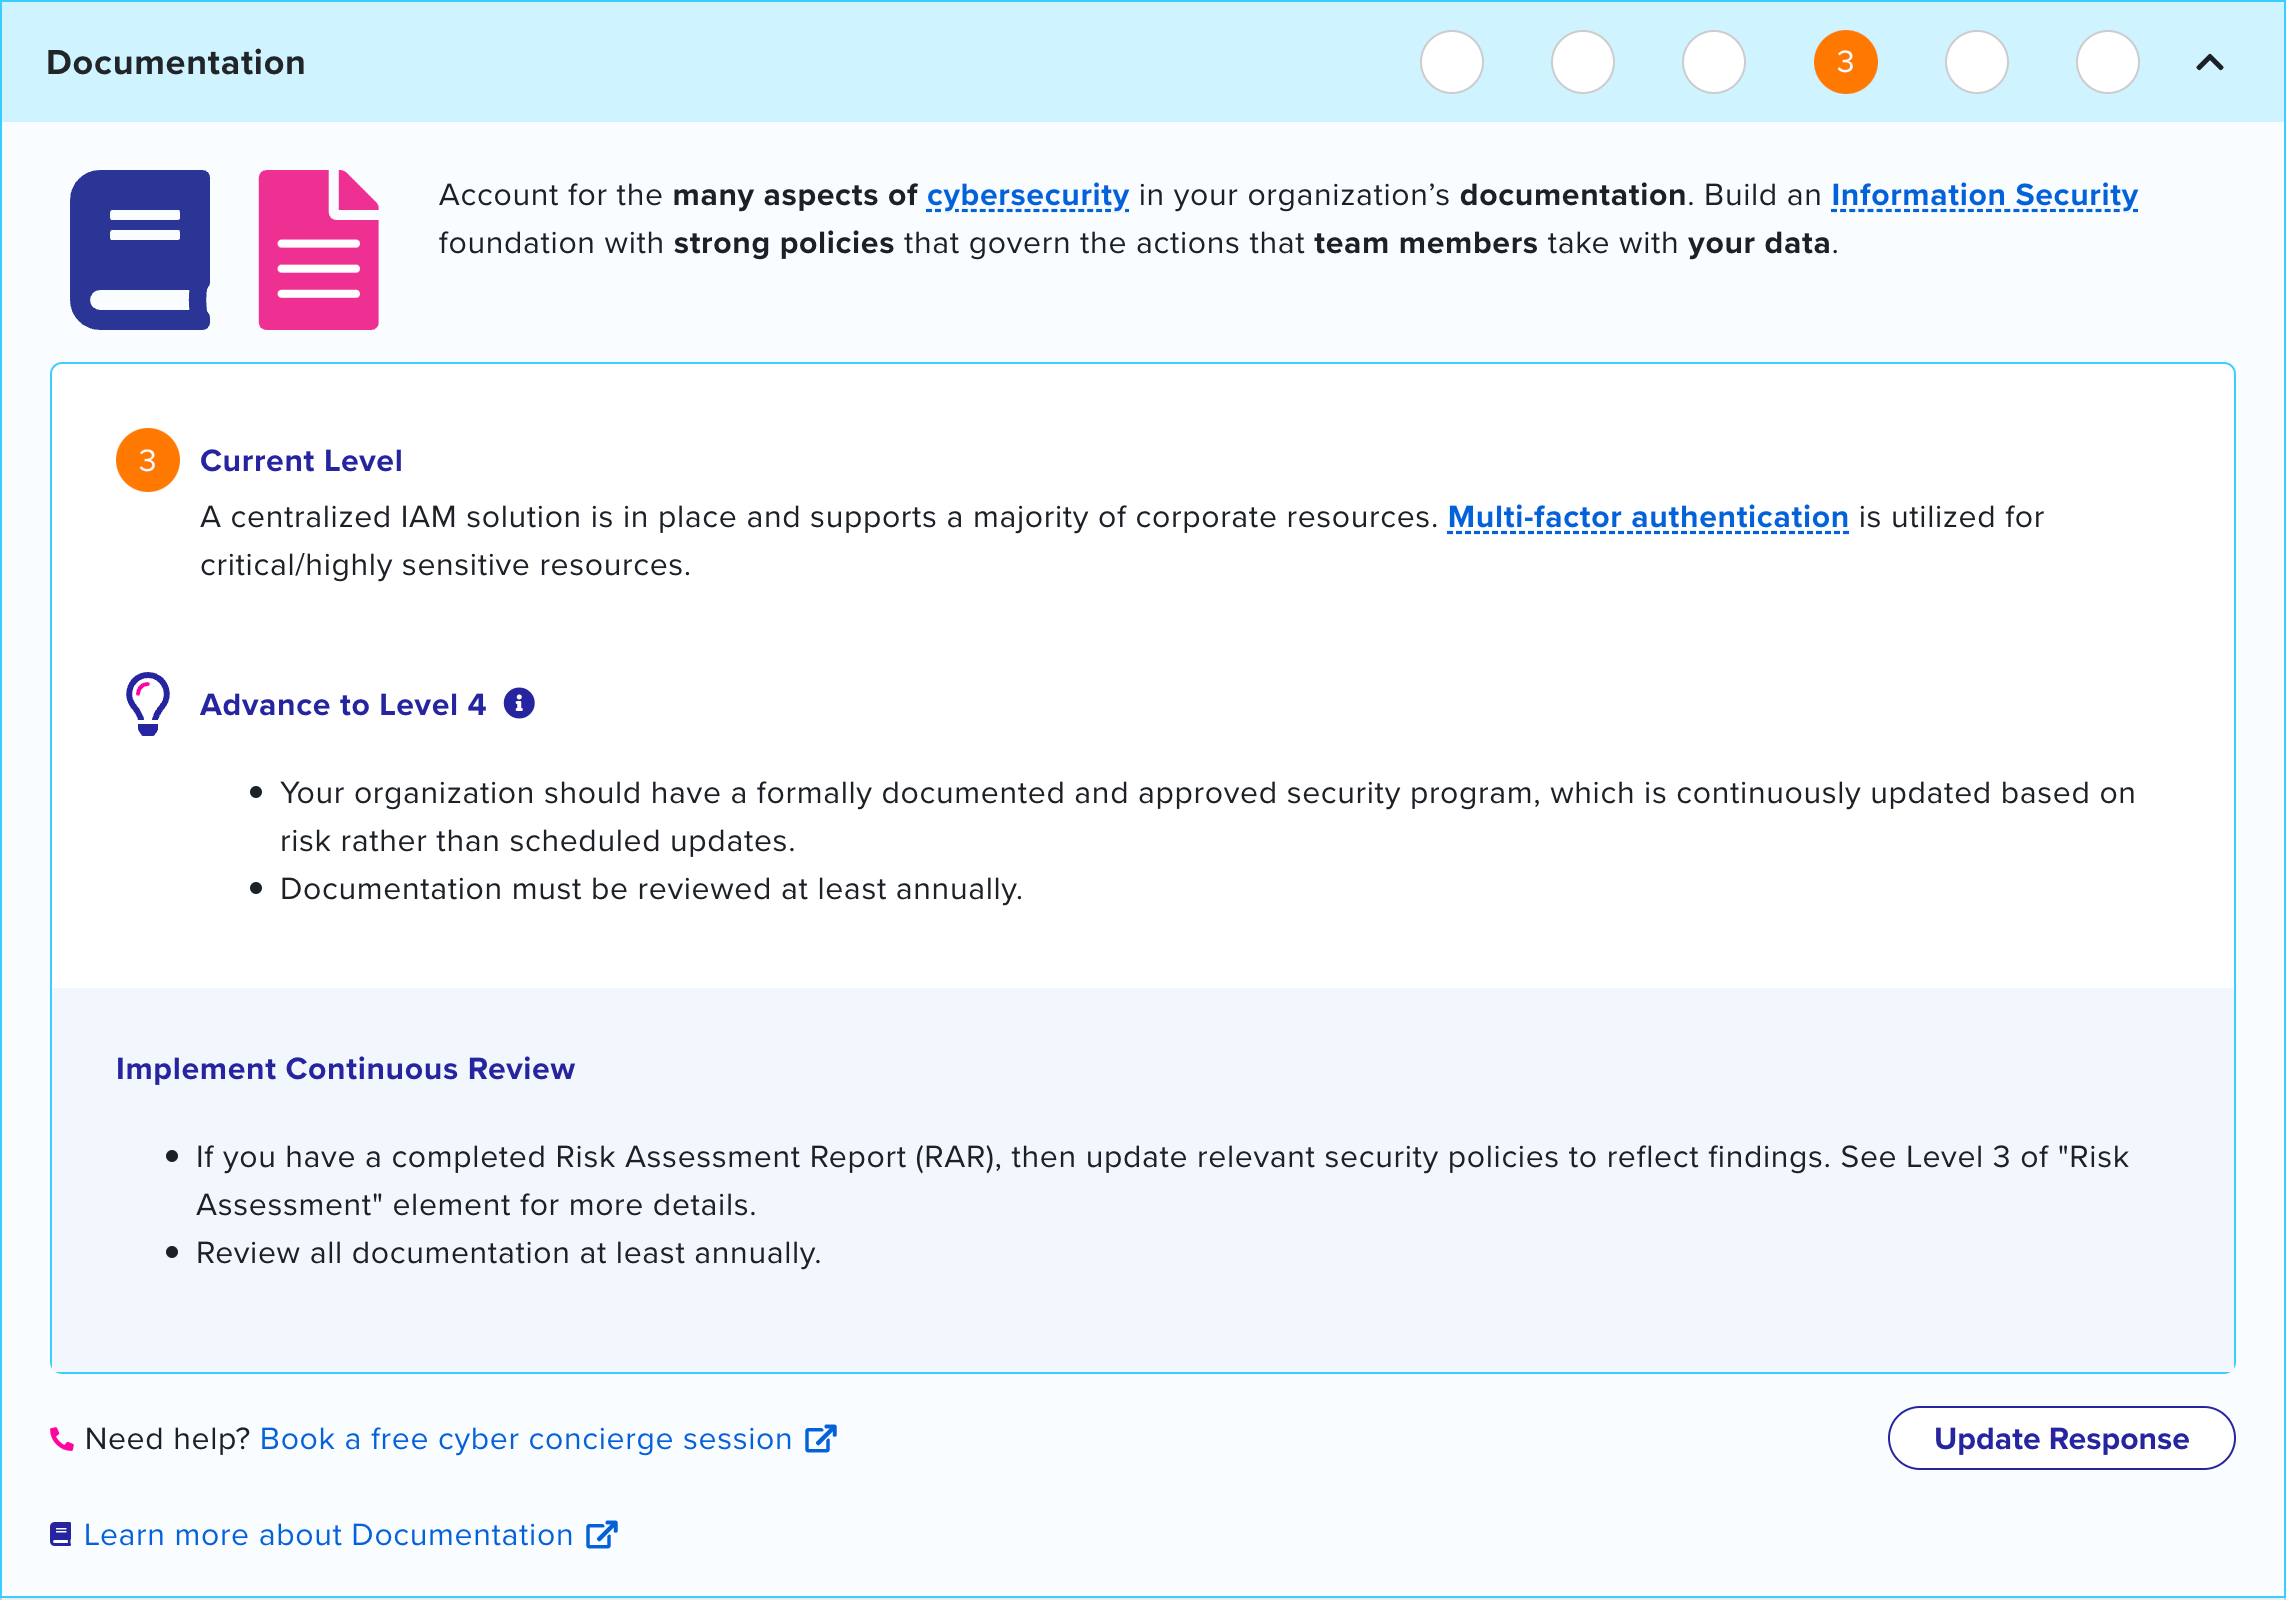Click the info icon beside Advance to Level 4

pos(519,704)
